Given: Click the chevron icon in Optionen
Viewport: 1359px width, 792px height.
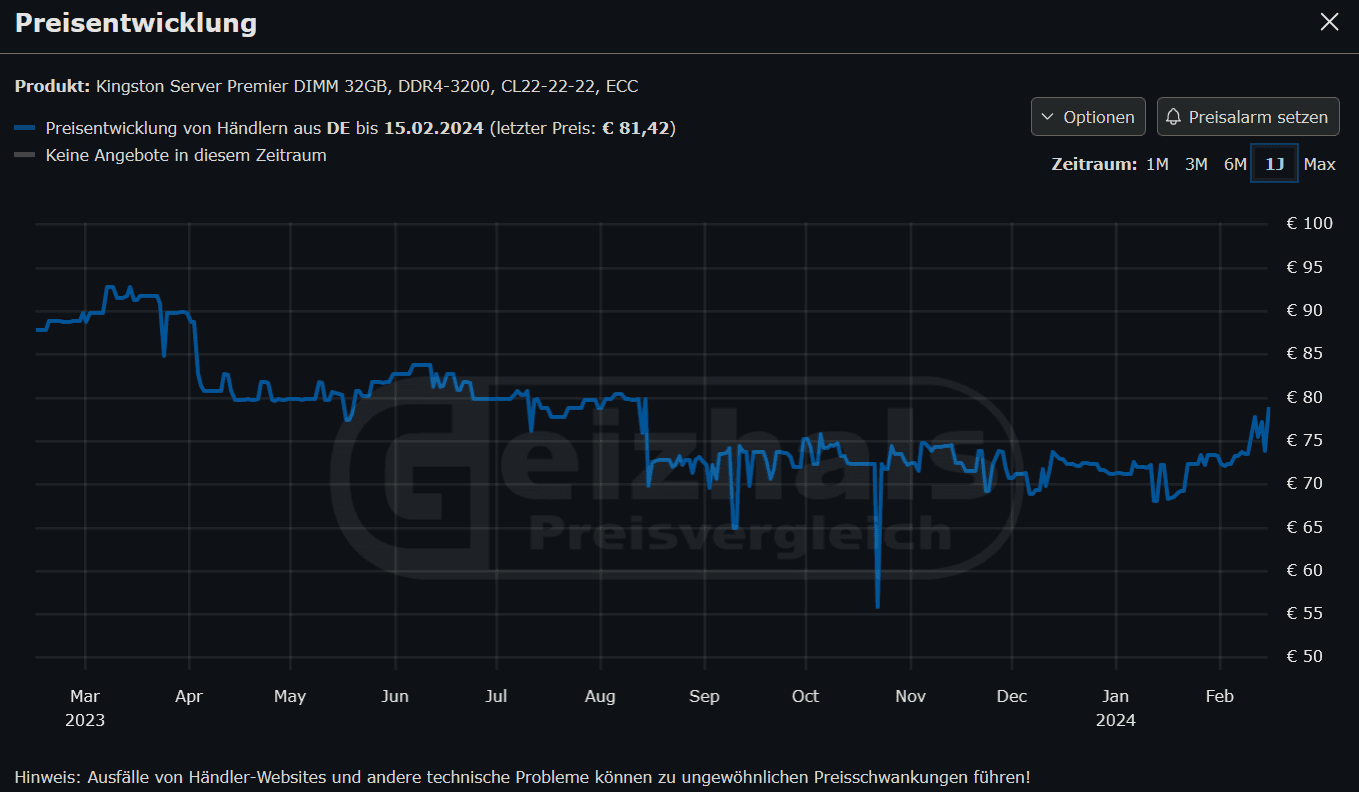Looking at the screenshot, I should (x=1048, y=117).
